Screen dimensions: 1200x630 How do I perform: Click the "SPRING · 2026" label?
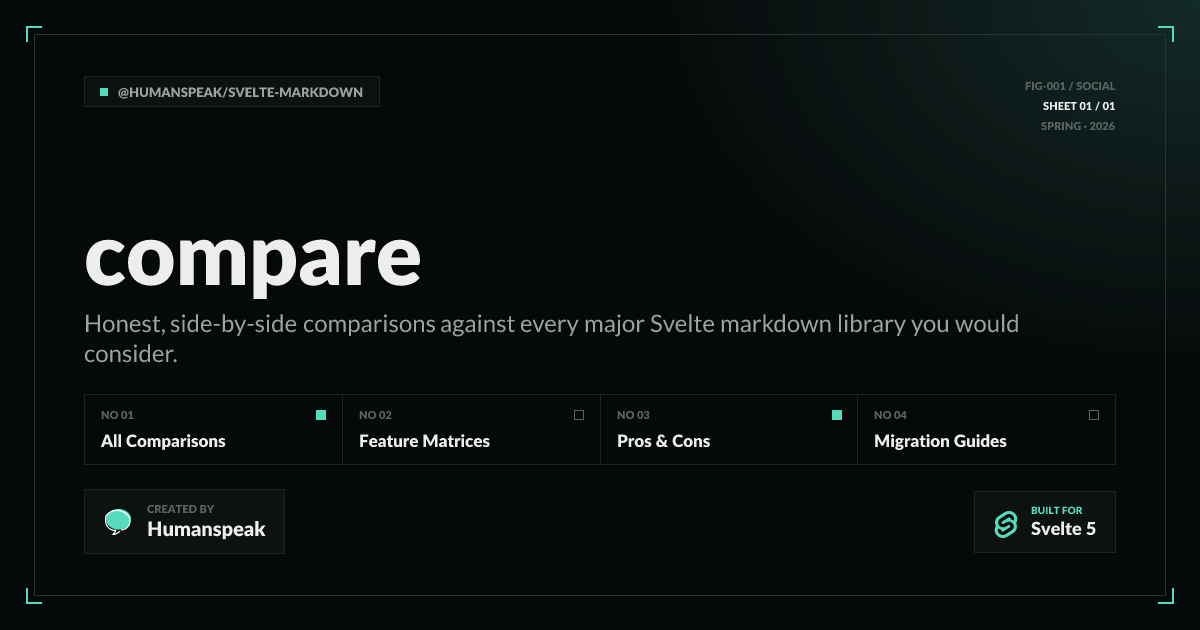coord(1078,126)
